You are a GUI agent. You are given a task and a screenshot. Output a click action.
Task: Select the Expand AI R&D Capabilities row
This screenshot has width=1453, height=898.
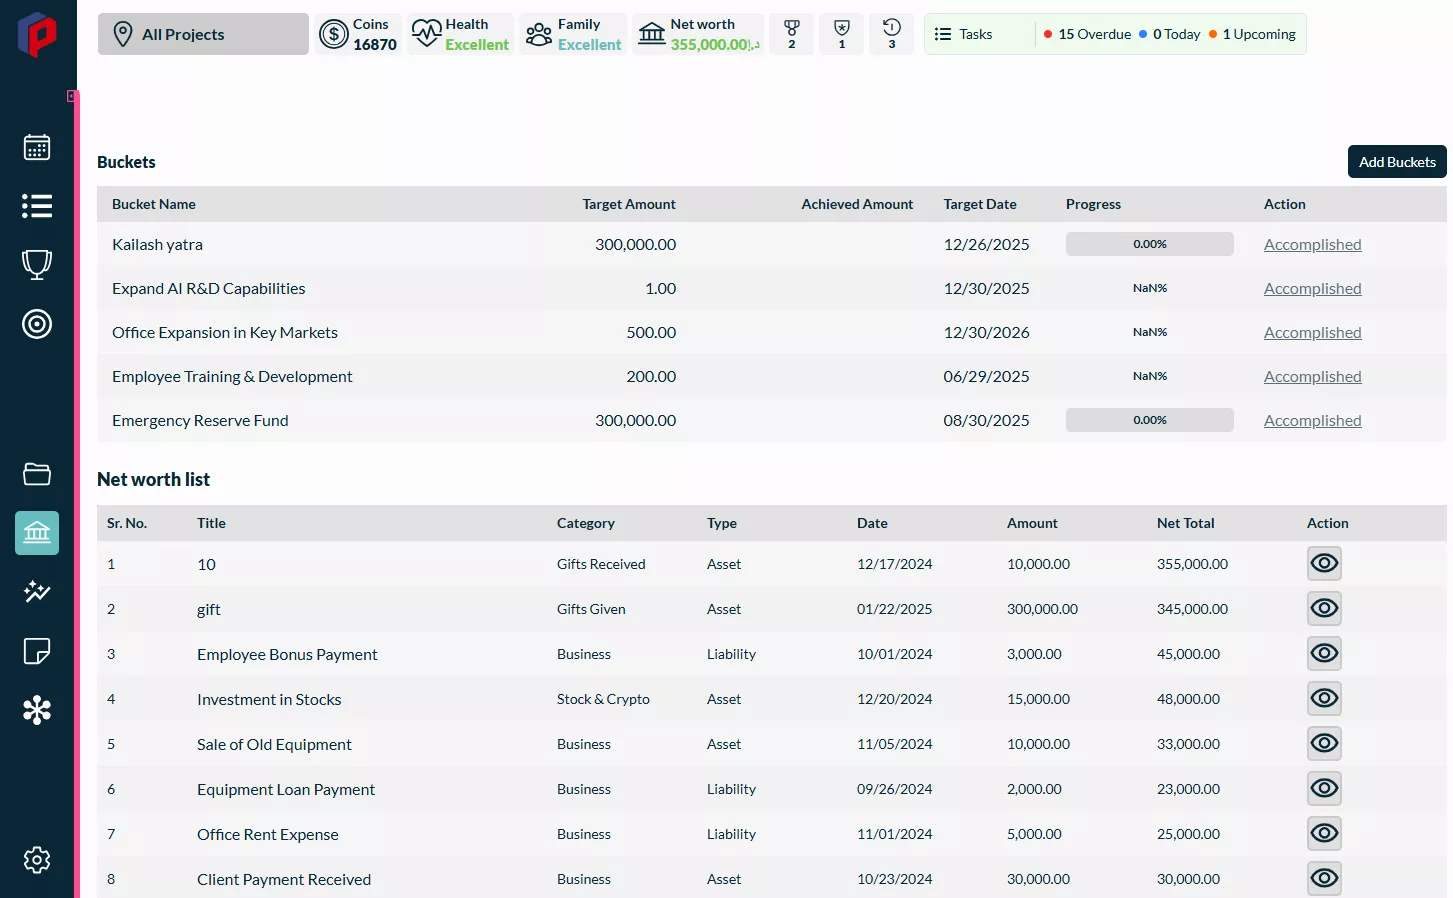point(772,288)
